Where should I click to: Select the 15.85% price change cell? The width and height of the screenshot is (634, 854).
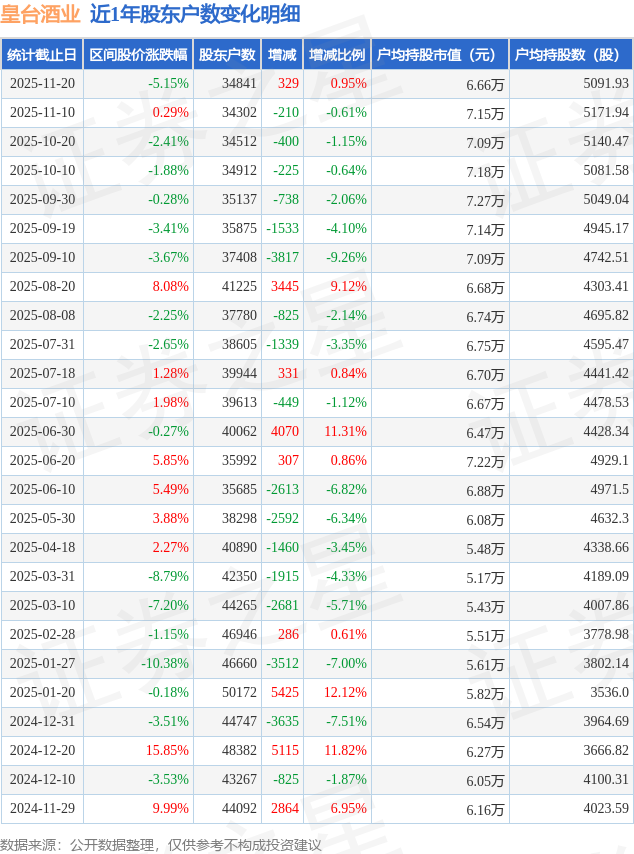tap(167, 751)
